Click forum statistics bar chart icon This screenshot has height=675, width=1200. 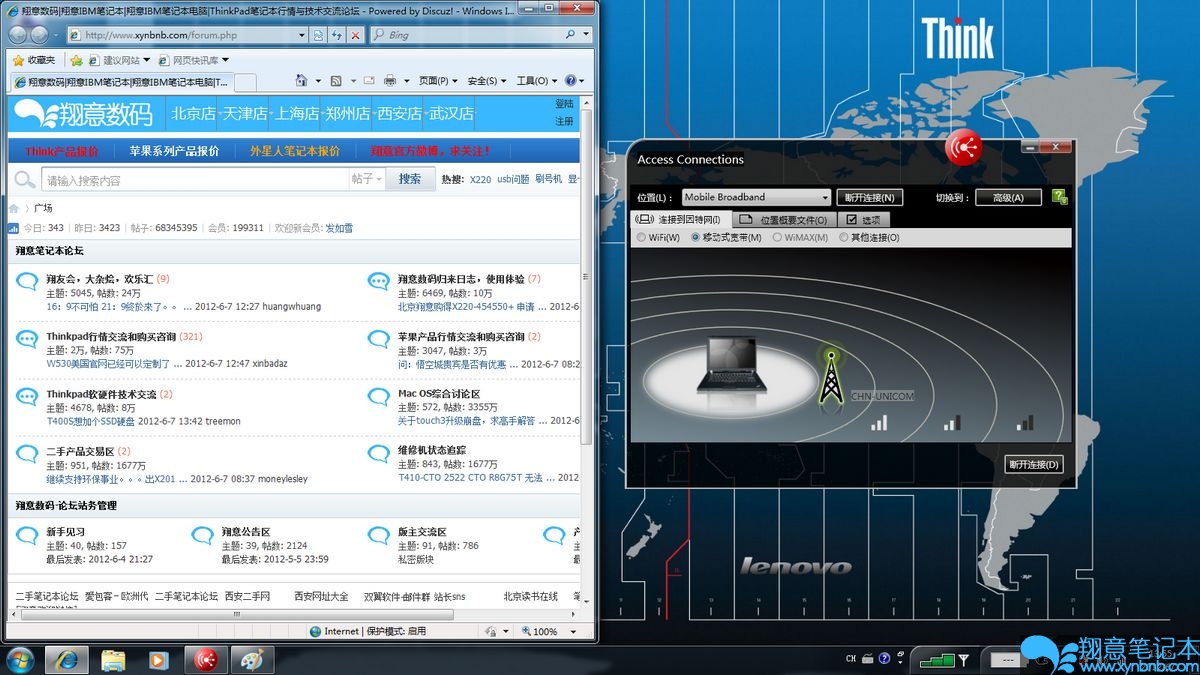[14, 228]
